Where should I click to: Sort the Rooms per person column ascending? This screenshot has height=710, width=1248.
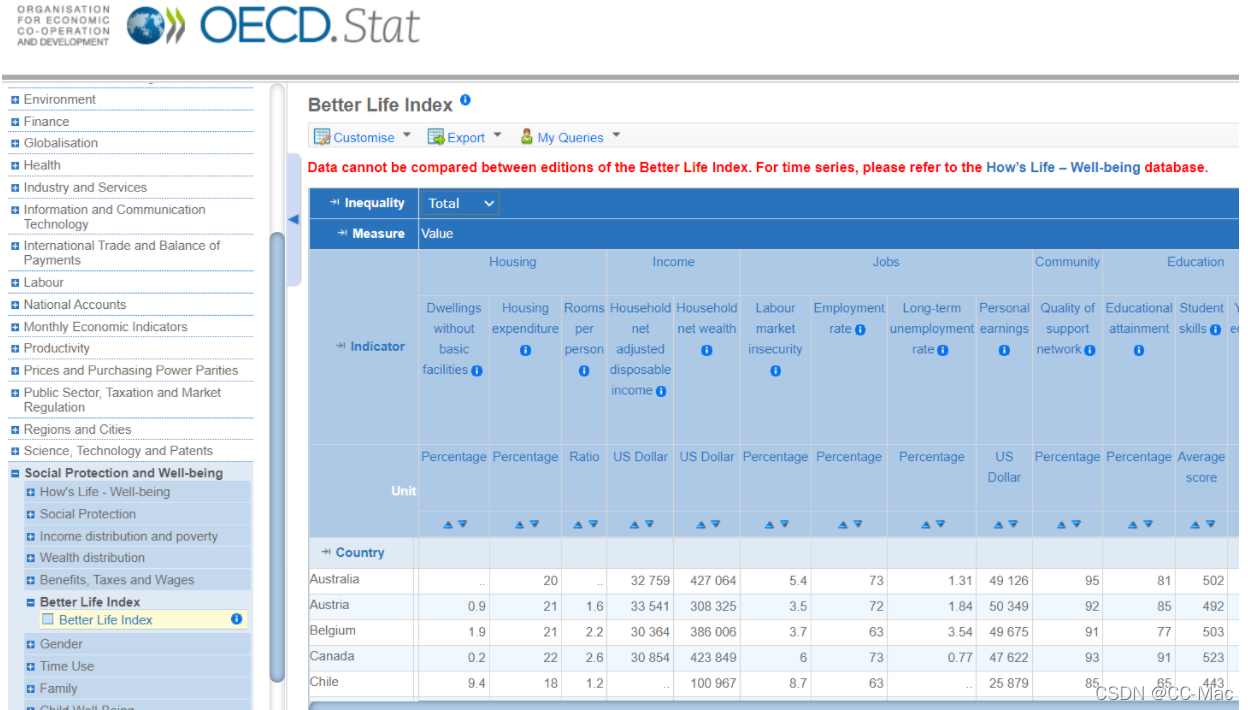click(577, 523)
